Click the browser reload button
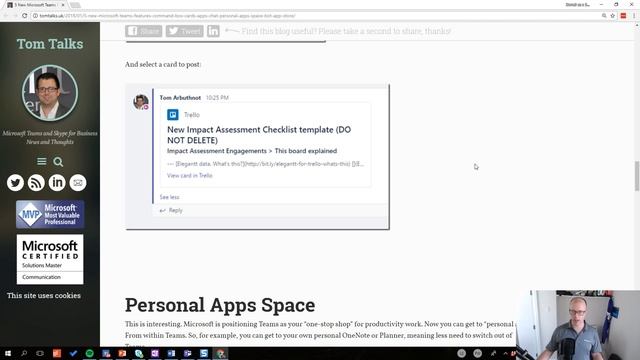This screenshot has width=640, height=360. 24,16
